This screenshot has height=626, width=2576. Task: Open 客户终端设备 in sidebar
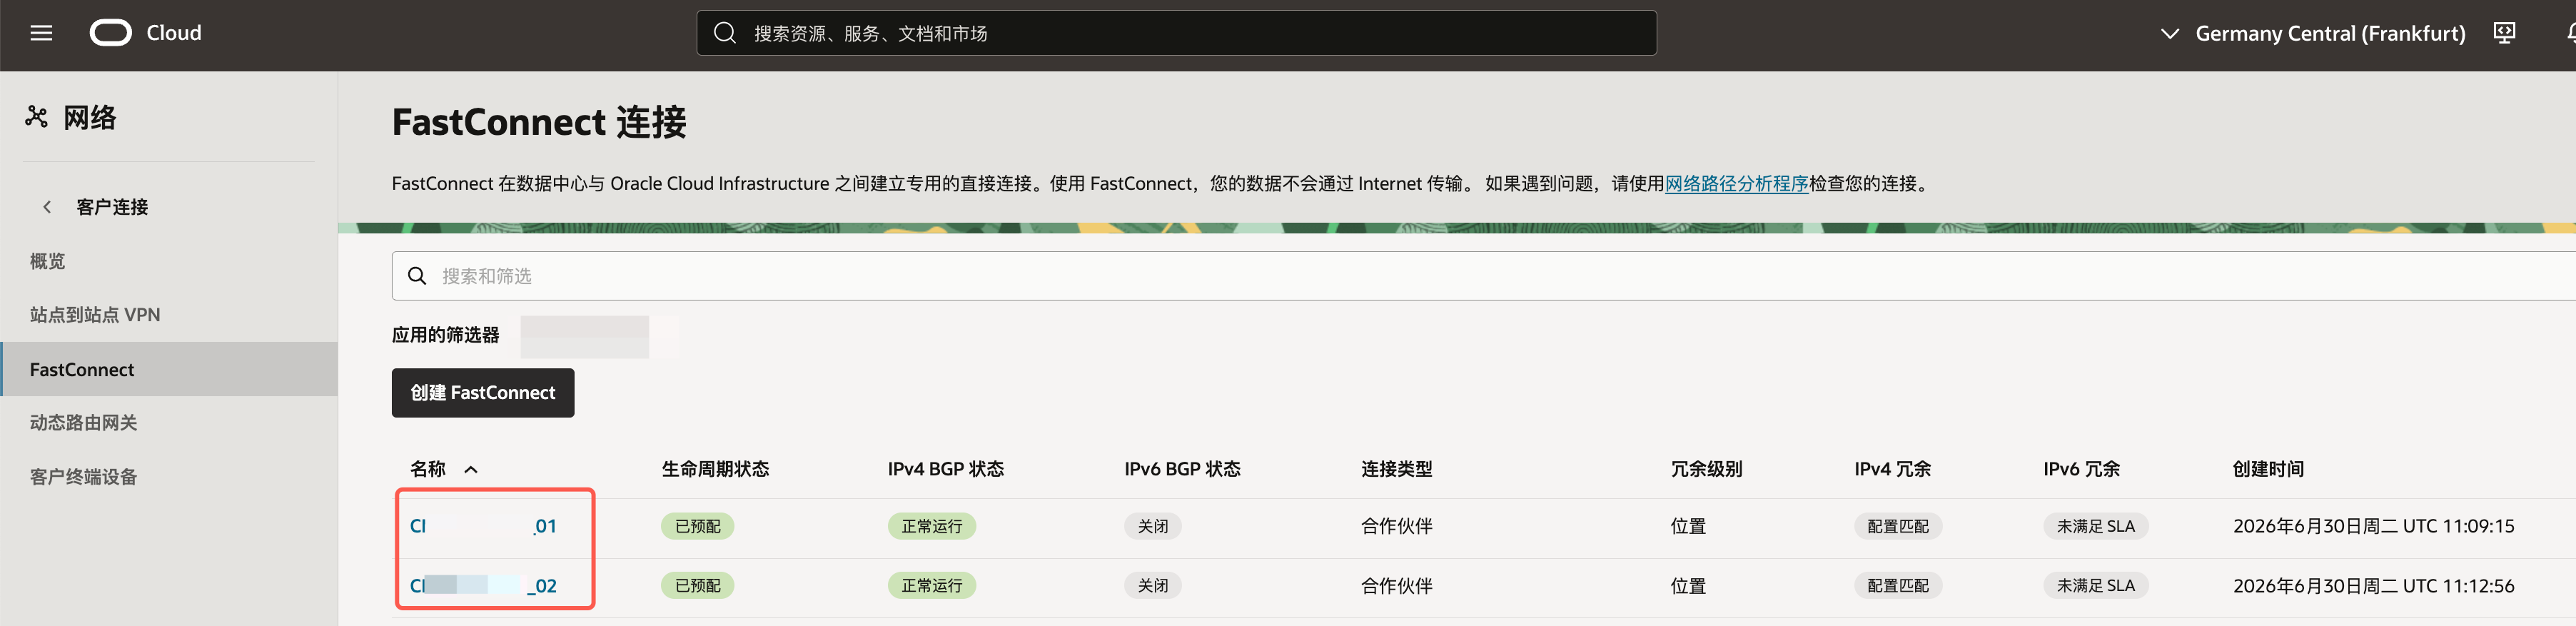[83, 477]
